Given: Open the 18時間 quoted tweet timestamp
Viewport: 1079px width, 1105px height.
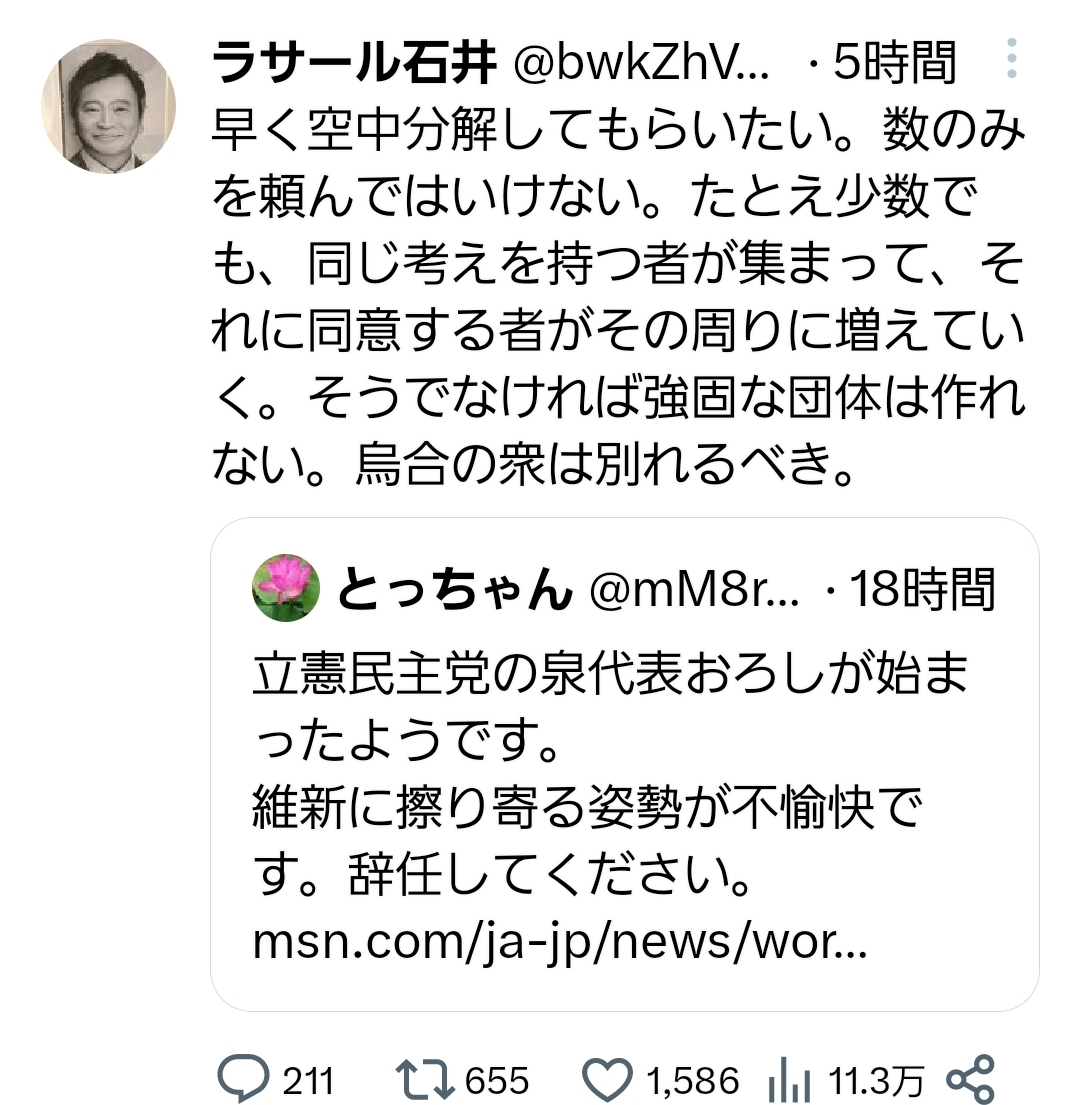Looking at the screenshot, I should (x=923, y=589).
